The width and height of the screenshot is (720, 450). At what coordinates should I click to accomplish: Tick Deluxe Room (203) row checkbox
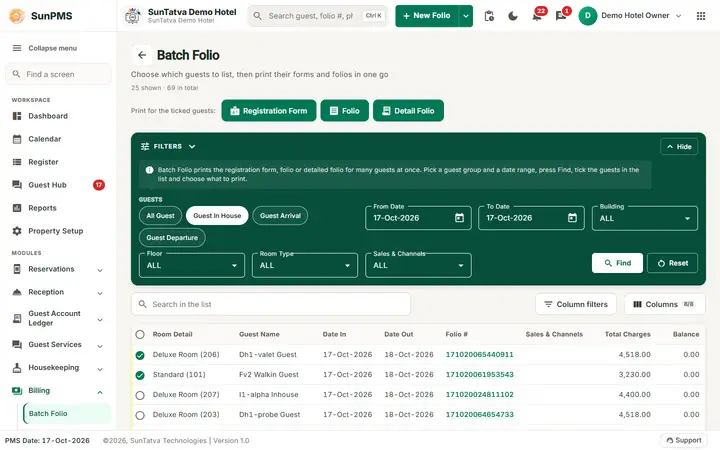140,415
